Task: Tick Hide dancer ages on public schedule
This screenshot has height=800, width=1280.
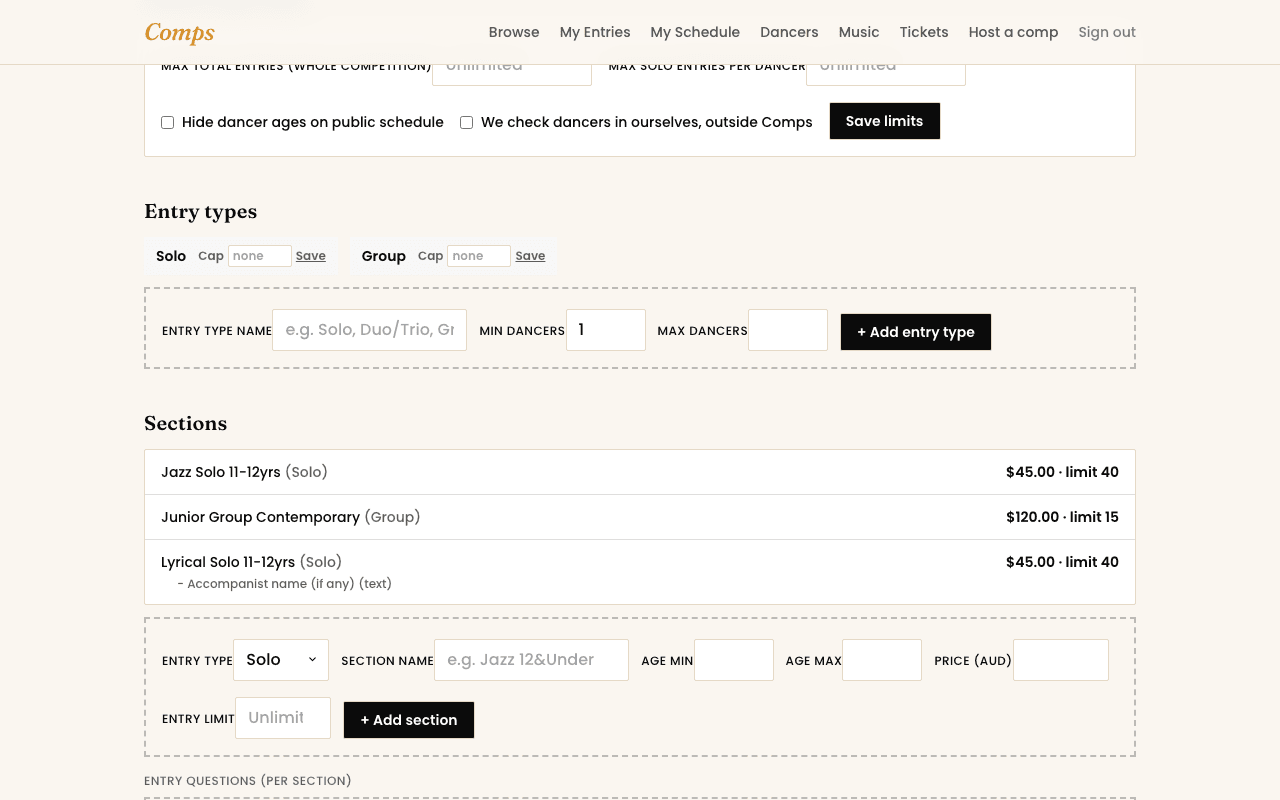Action: point(168,122)
